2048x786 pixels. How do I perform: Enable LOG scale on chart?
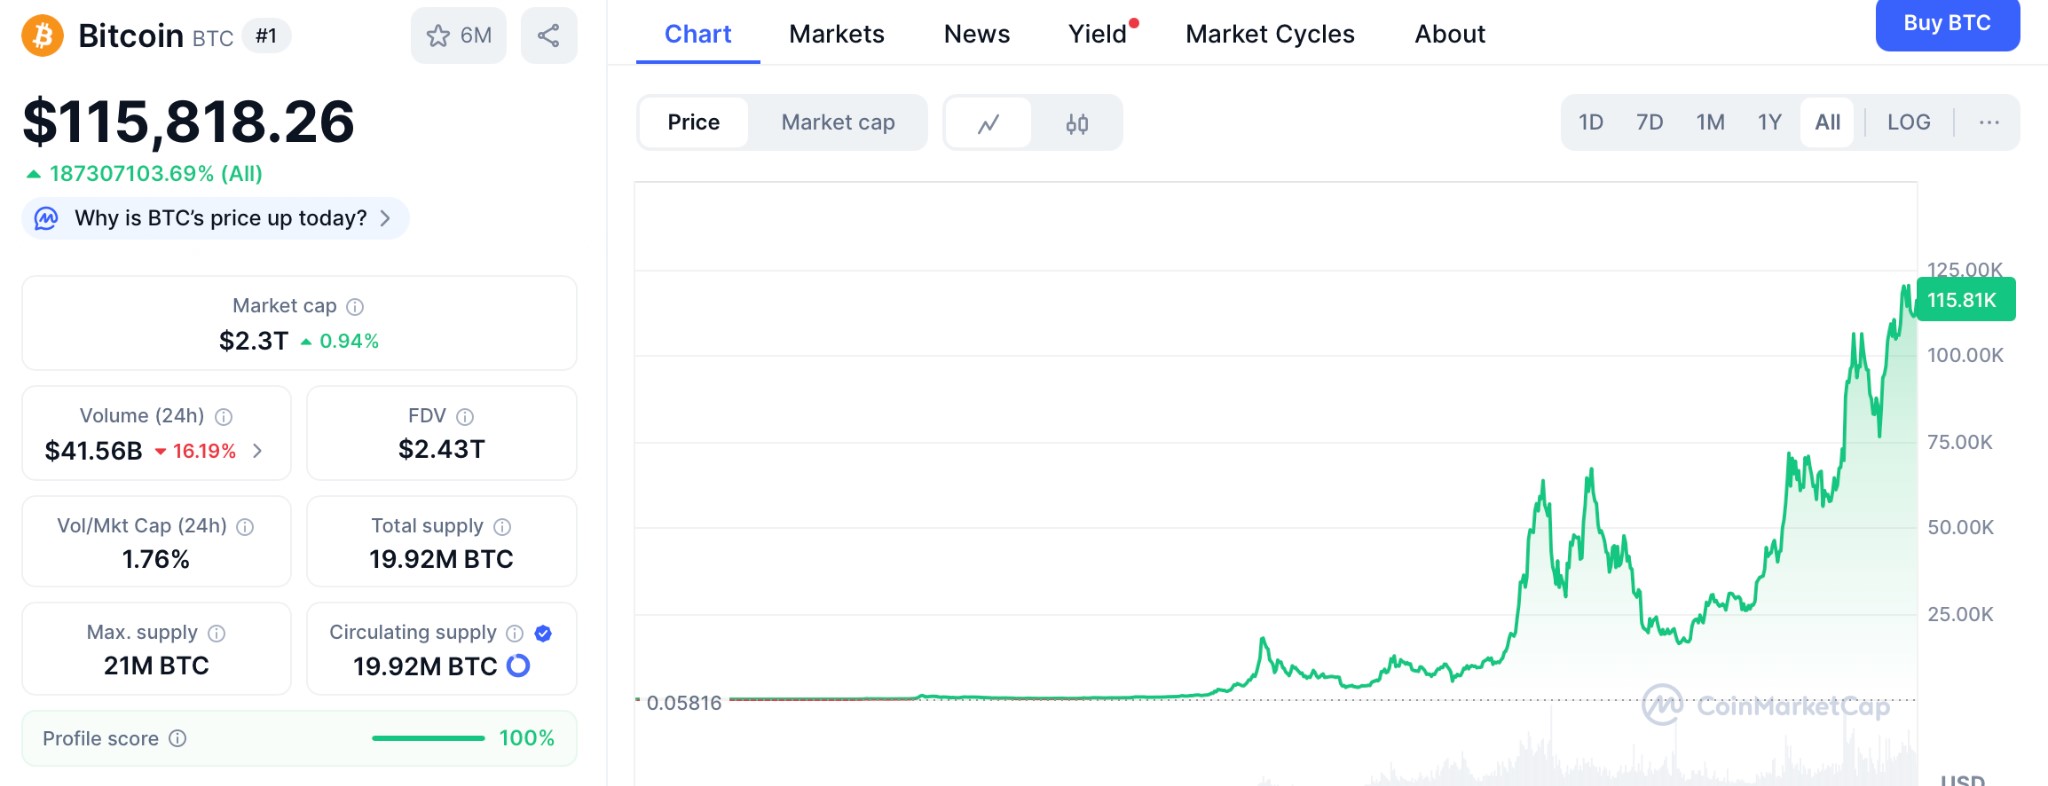click(1908, 123)
